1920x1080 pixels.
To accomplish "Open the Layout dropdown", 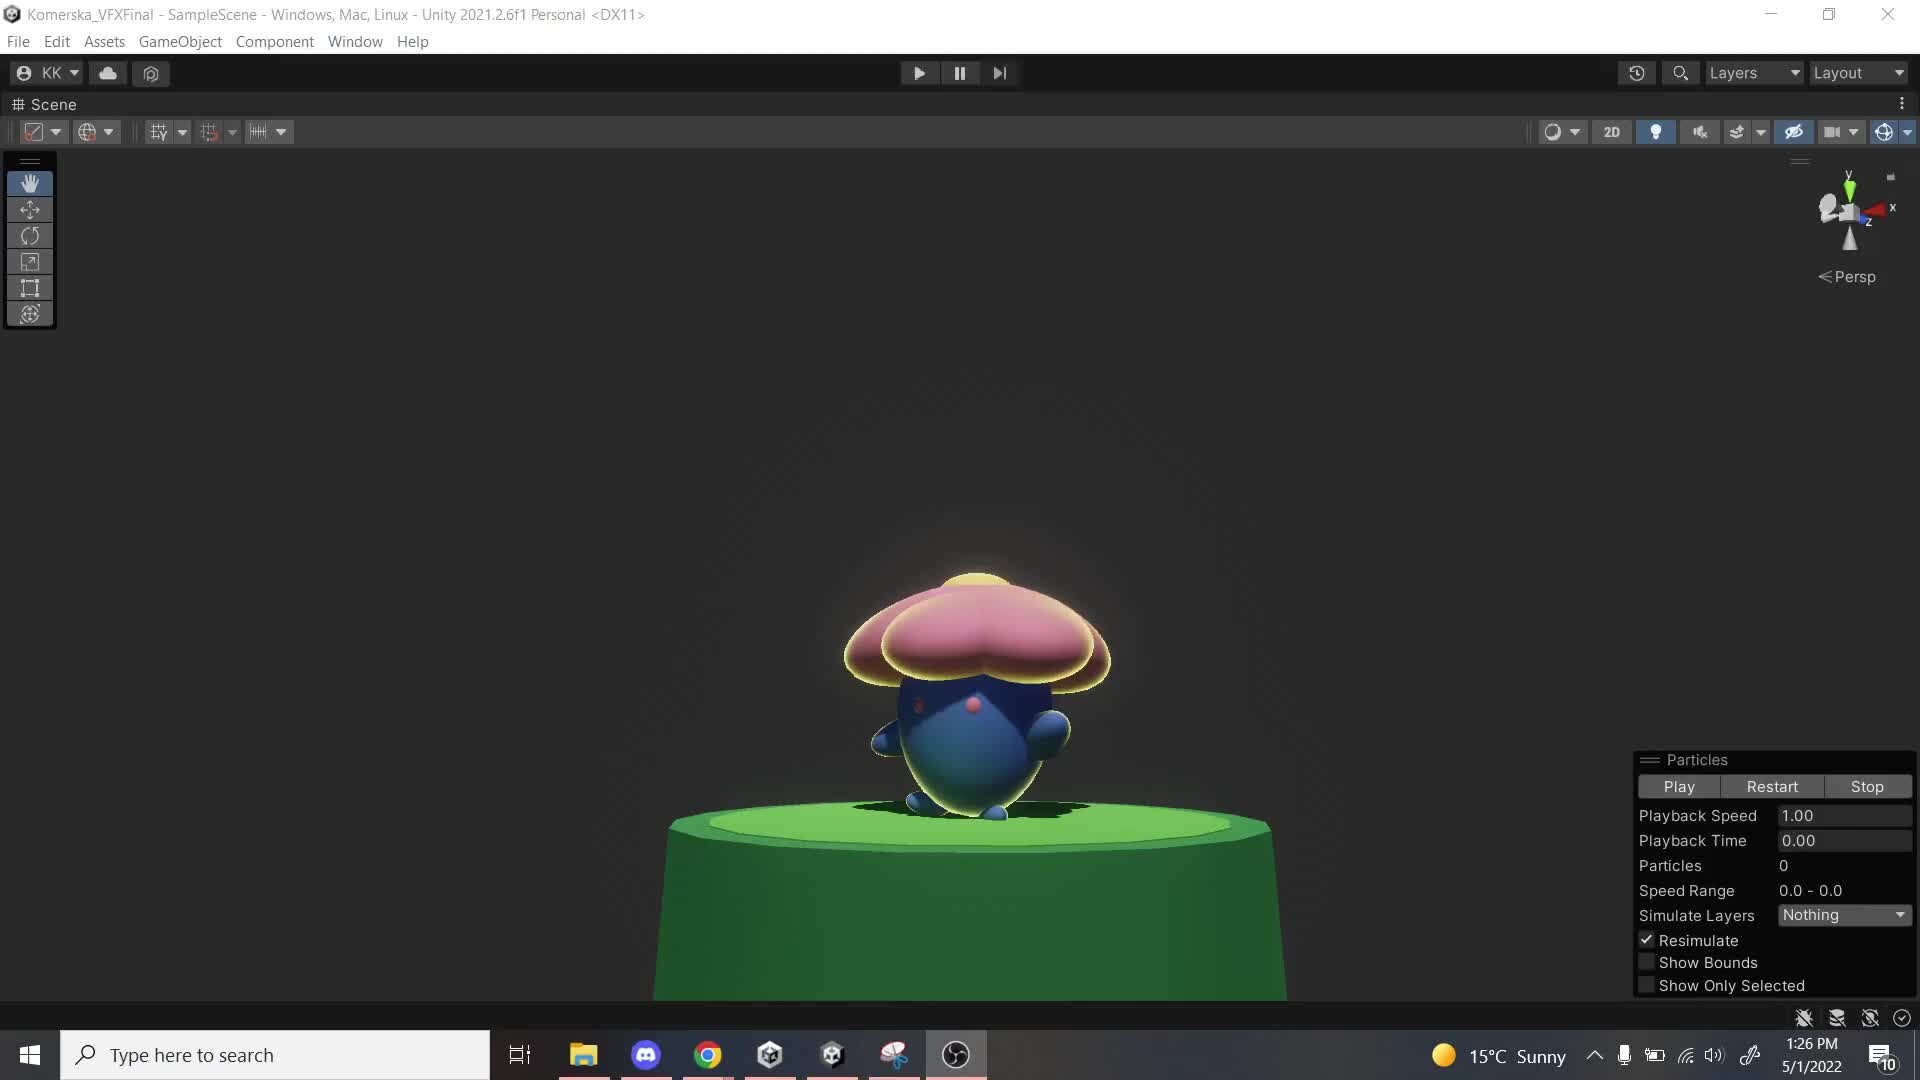I will pos(1858,73).
